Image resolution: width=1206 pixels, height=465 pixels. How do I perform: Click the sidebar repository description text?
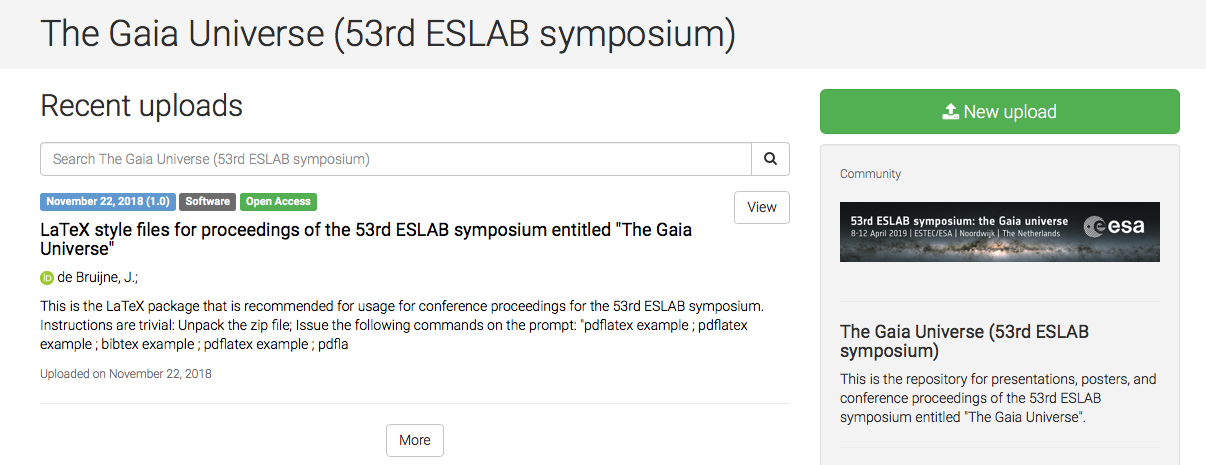(998, 398)
